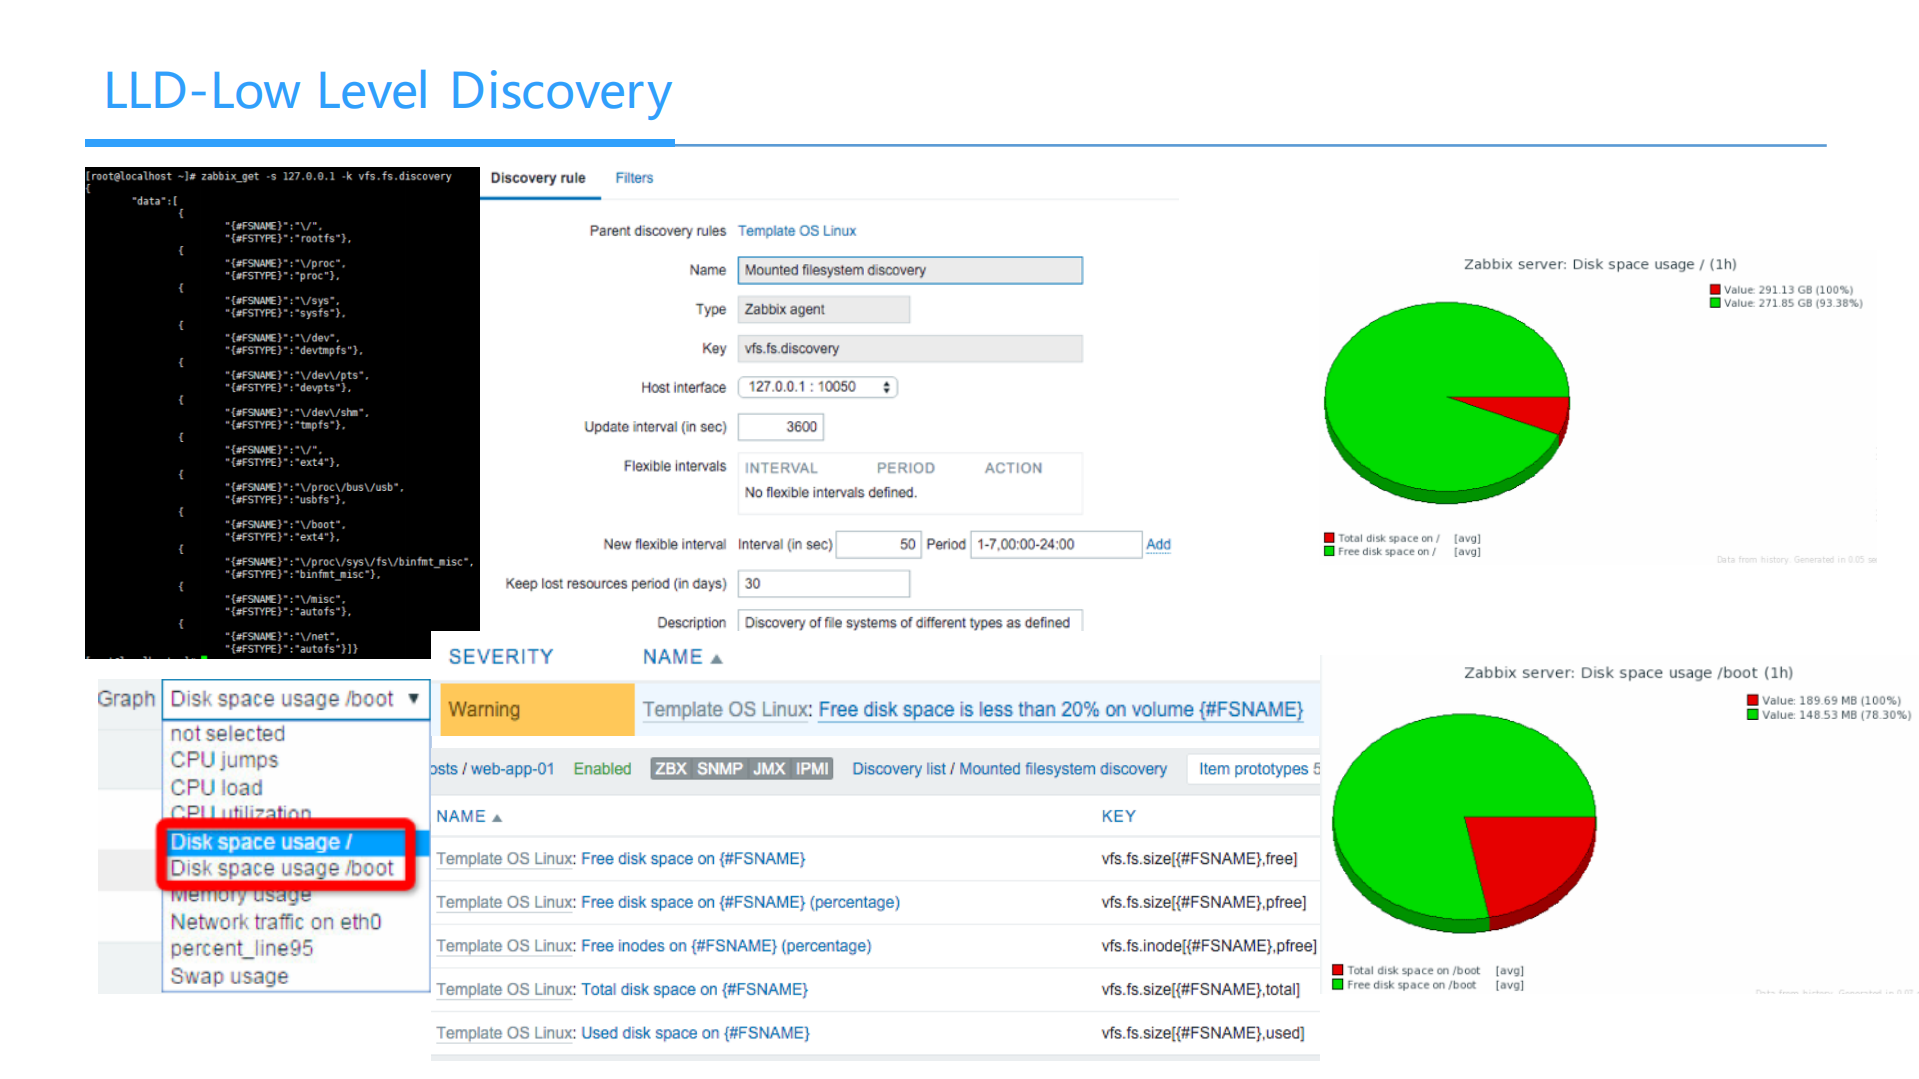Open the Graph dropdown showing Disk space usage /boot
This screenshot has height=1079, width=1919.
point(295,699)
